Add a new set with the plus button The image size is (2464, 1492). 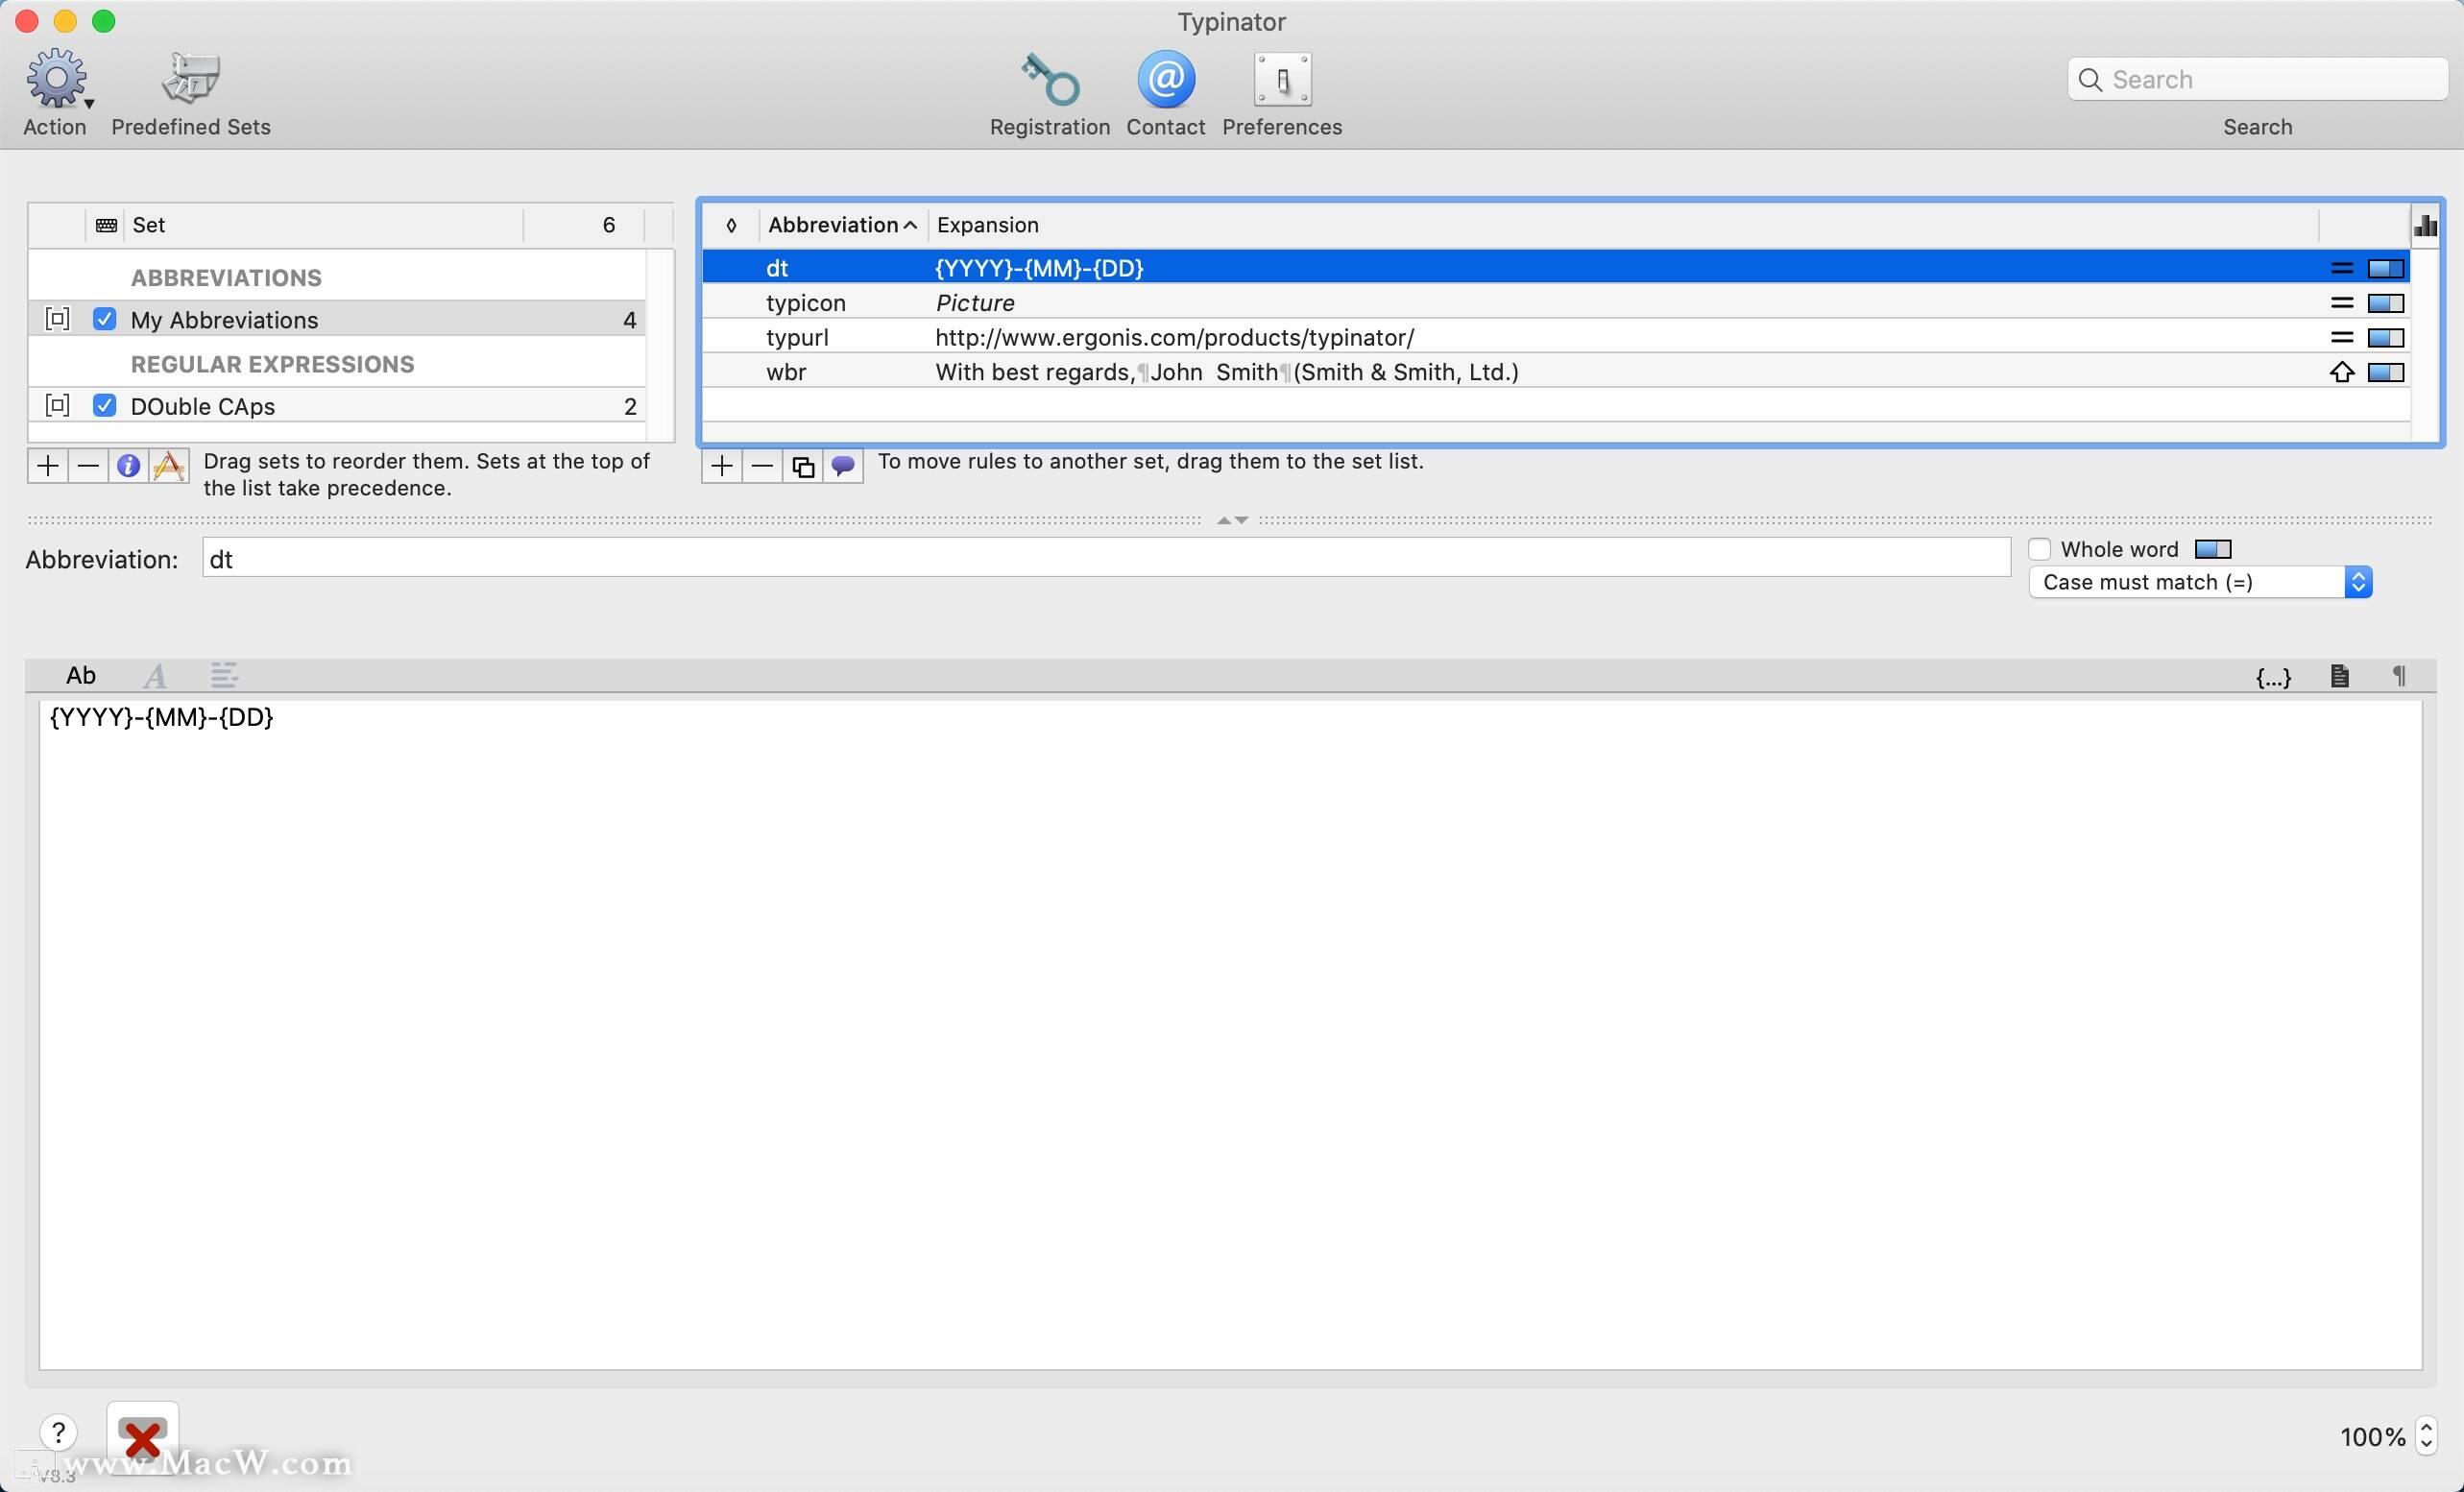click(47, 465)
